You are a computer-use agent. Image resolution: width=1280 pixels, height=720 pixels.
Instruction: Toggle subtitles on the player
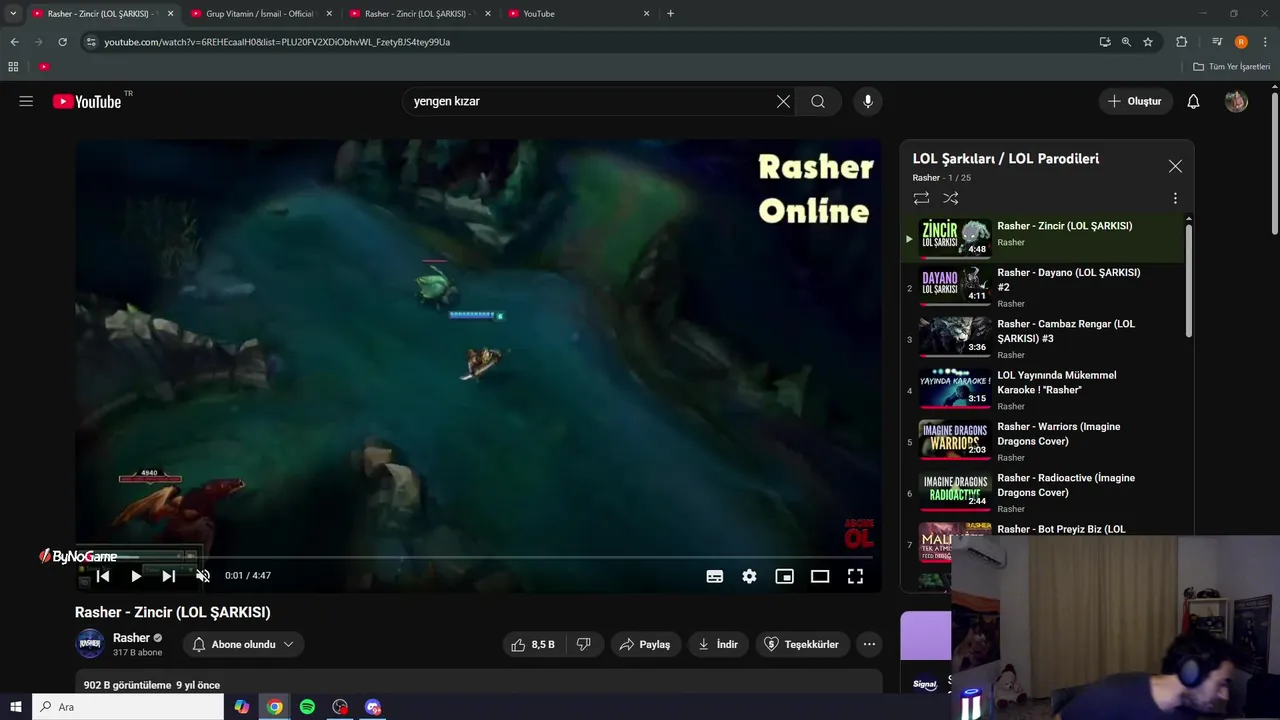tap(714, 576)
